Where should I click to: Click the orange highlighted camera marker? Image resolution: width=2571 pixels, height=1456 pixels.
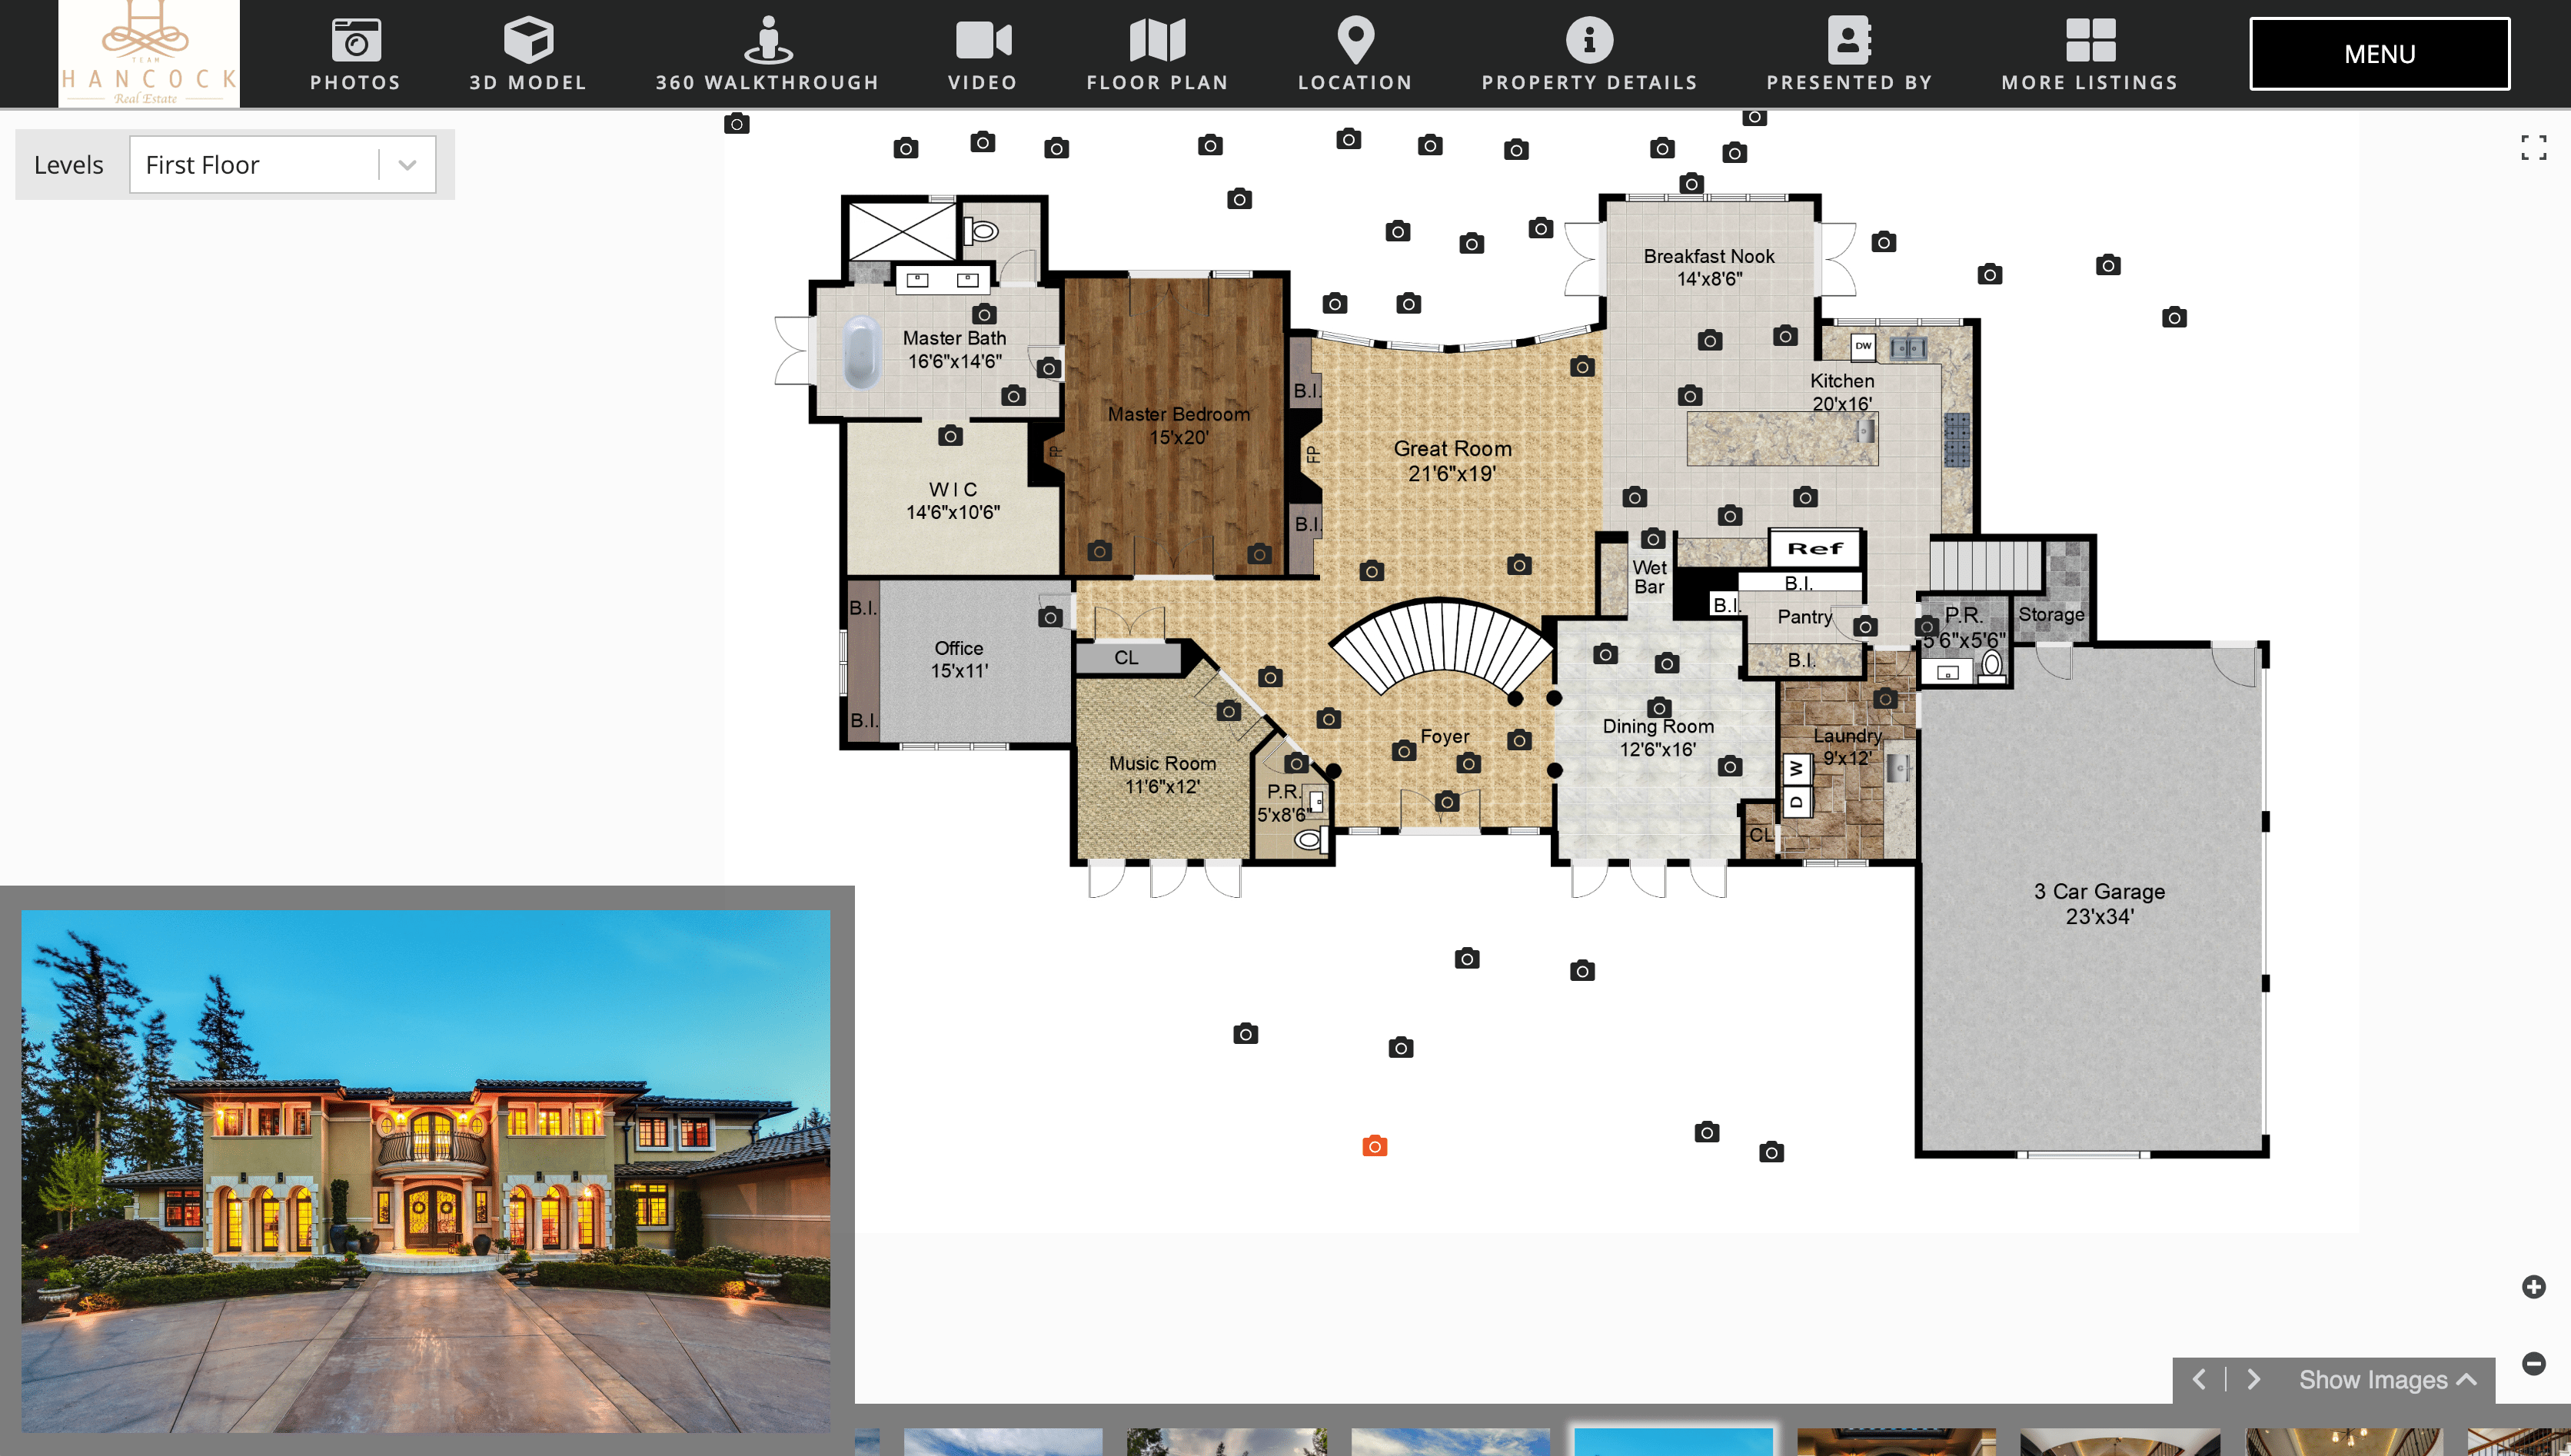(1374, 1146)
